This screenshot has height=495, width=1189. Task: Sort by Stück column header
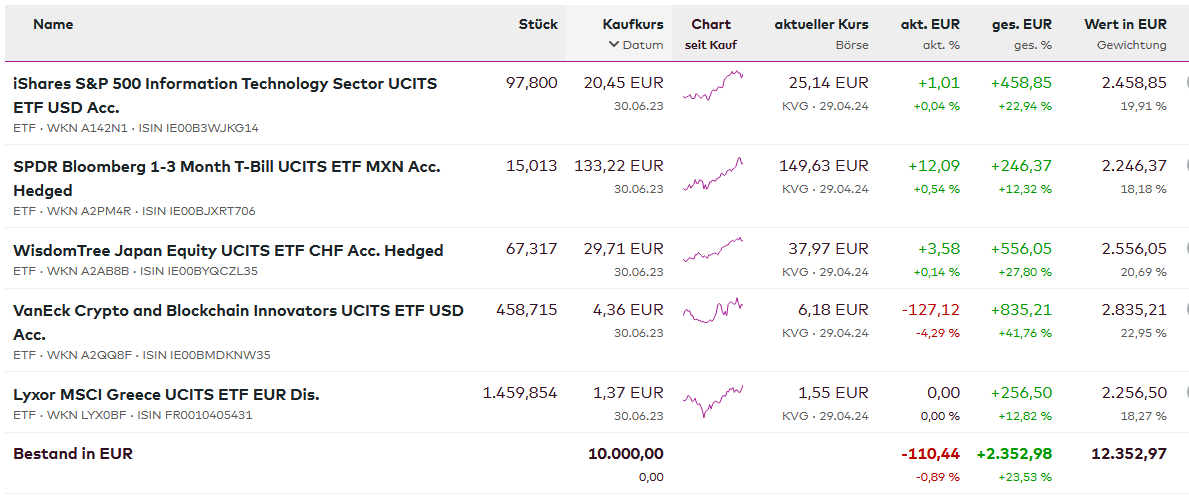[538, 24]
